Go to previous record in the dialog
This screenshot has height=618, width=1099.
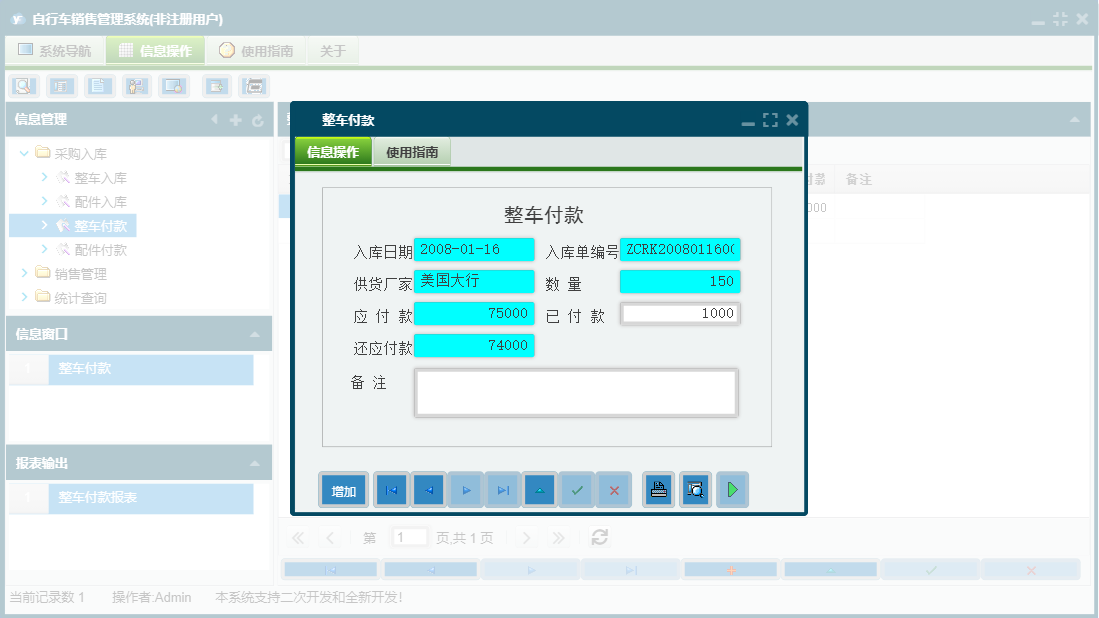tap(428, 489)
